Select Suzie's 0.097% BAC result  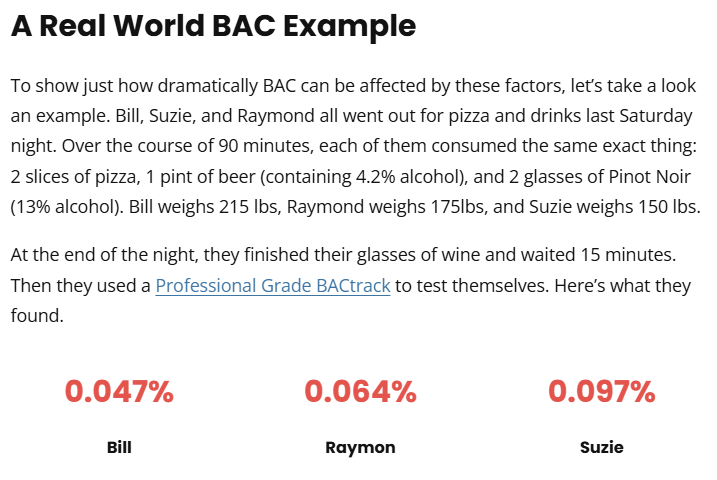602,392
